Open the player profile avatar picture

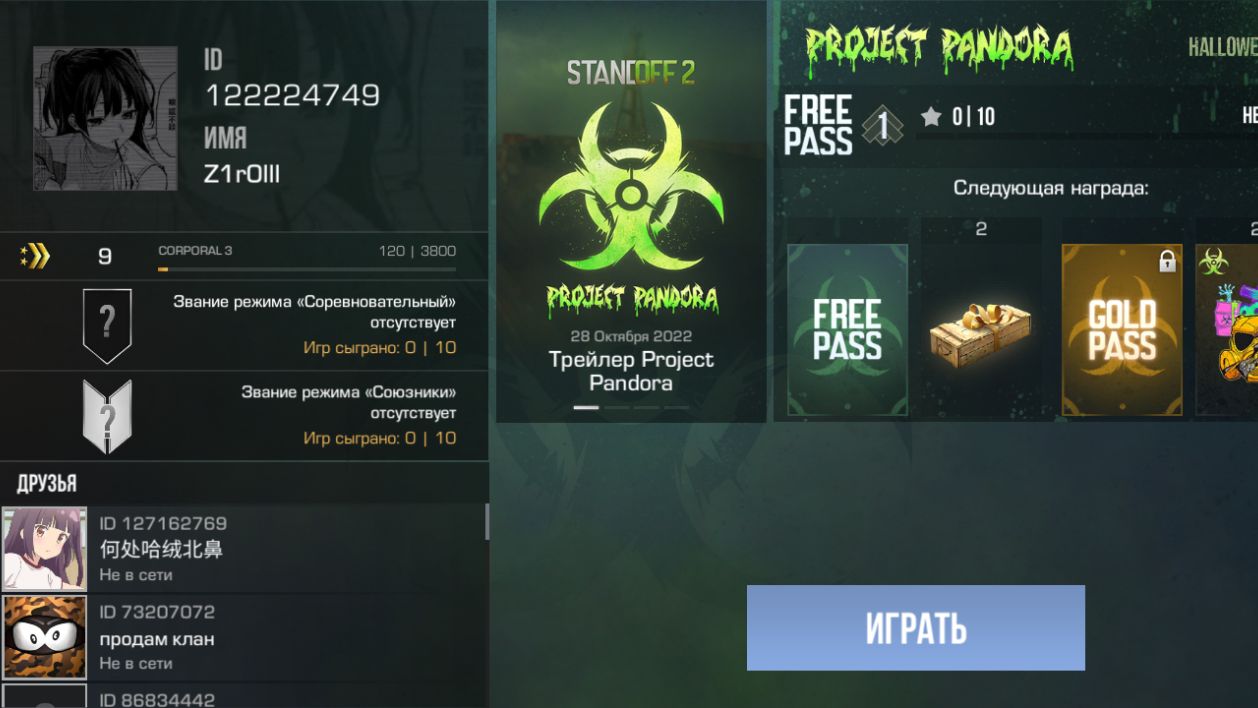point(105,118)
